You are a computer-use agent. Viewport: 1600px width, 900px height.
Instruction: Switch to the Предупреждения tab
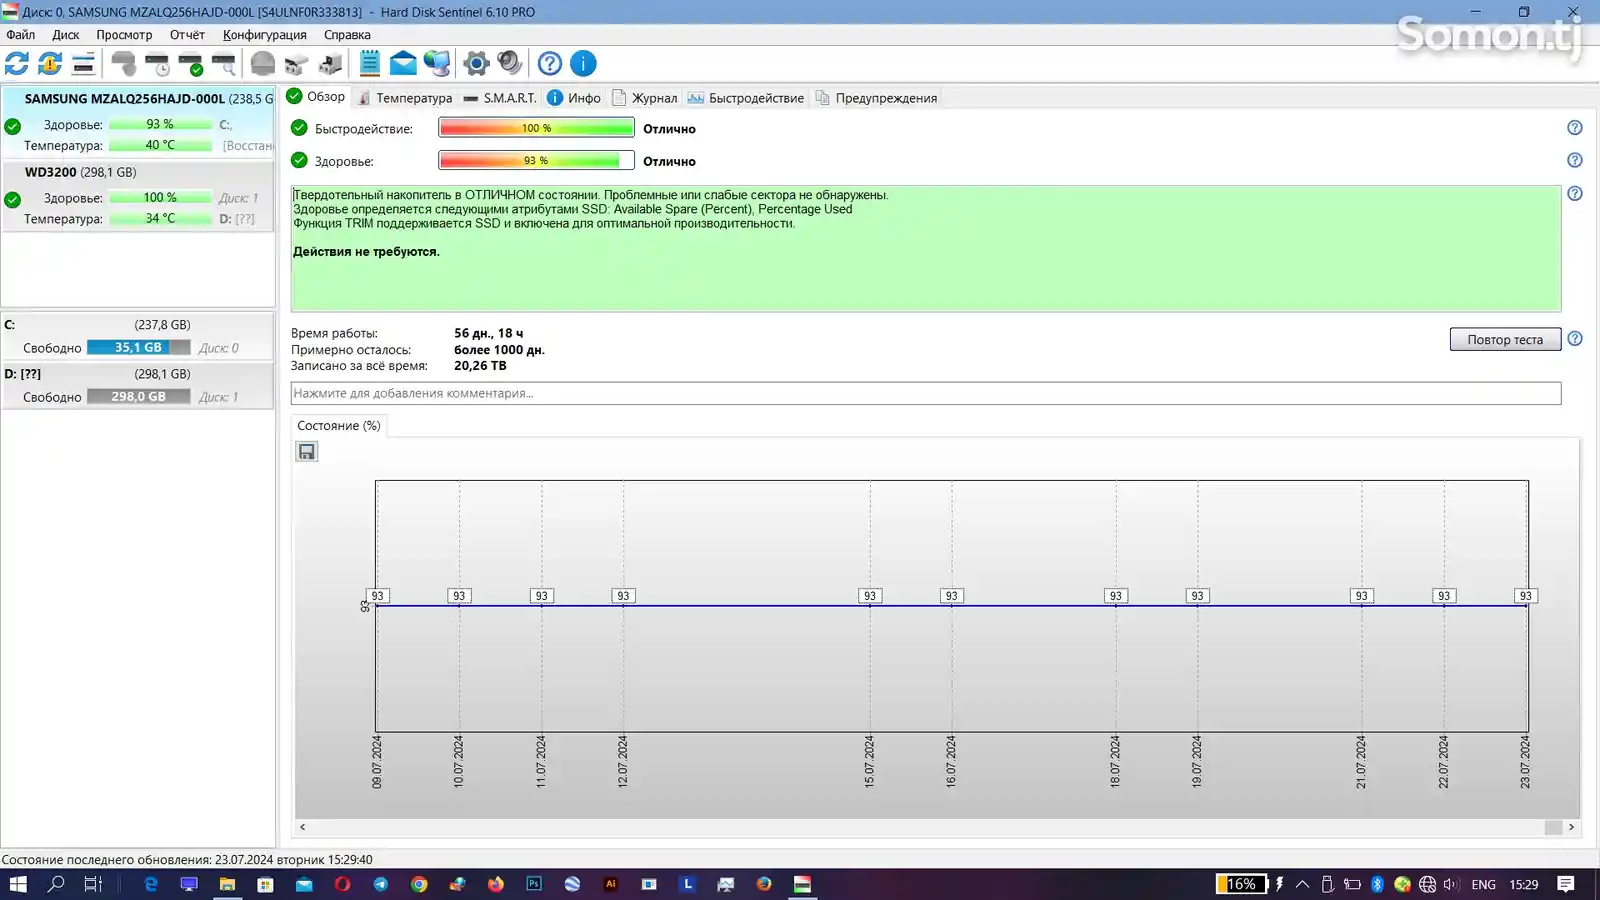click(x=877, y=98)
